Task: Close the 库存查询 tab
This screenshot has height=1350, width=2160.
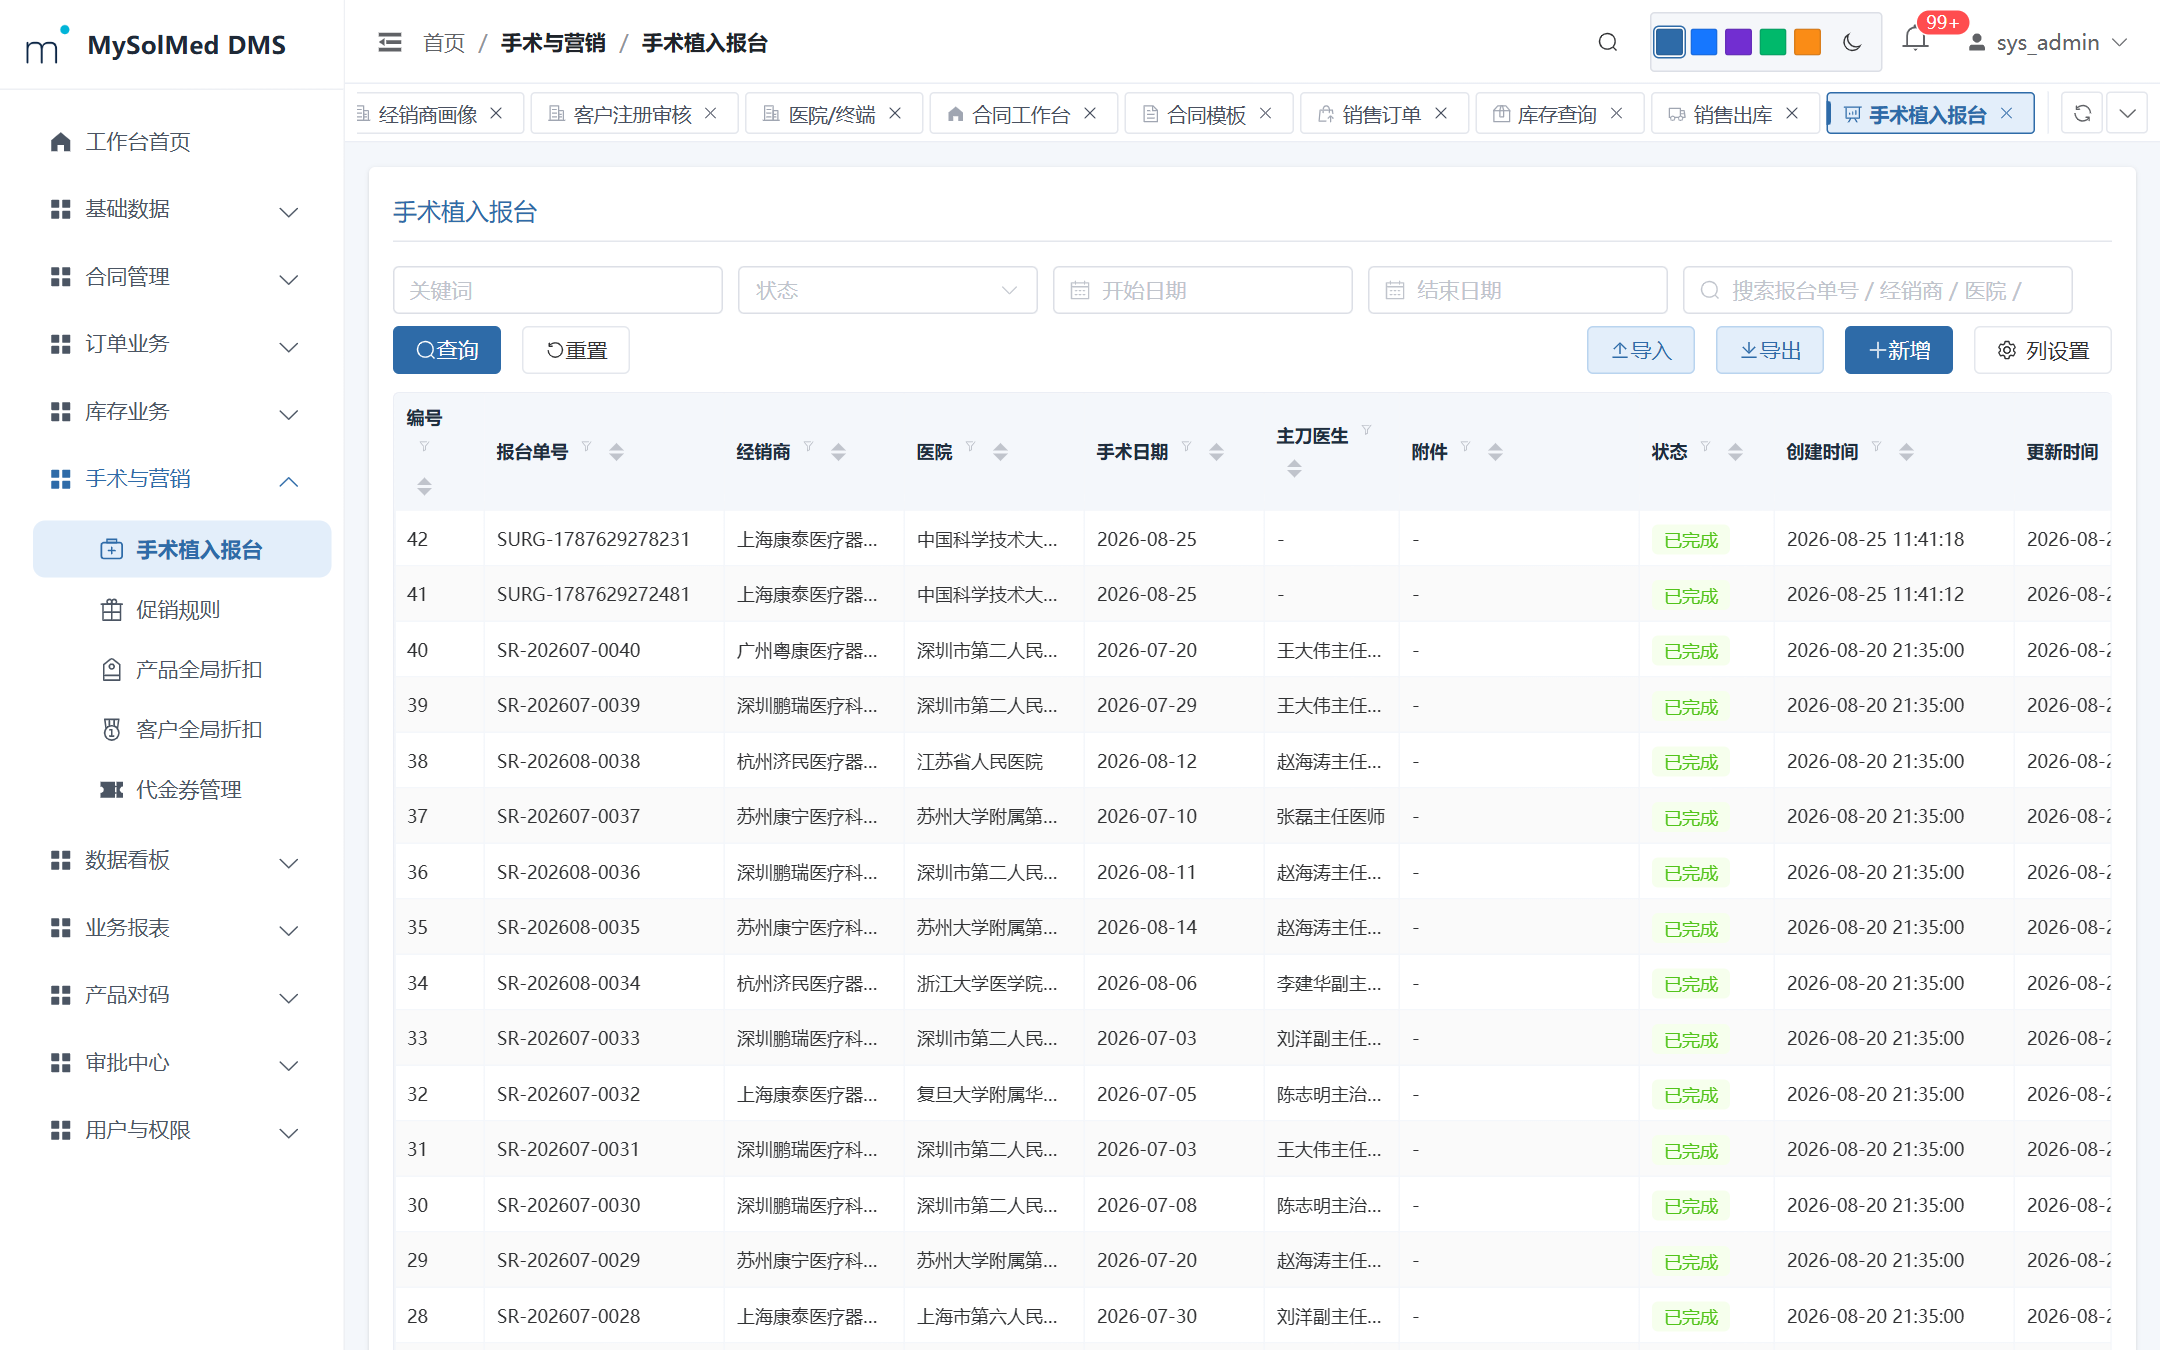Action: coord(1616,113)
